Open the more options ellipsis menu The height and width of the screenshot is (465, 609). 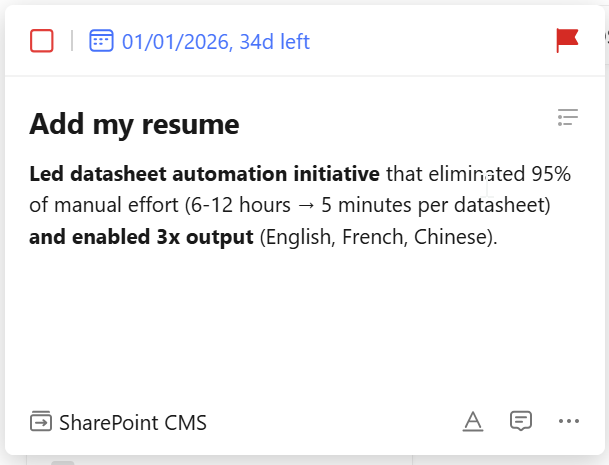point(569,421)
